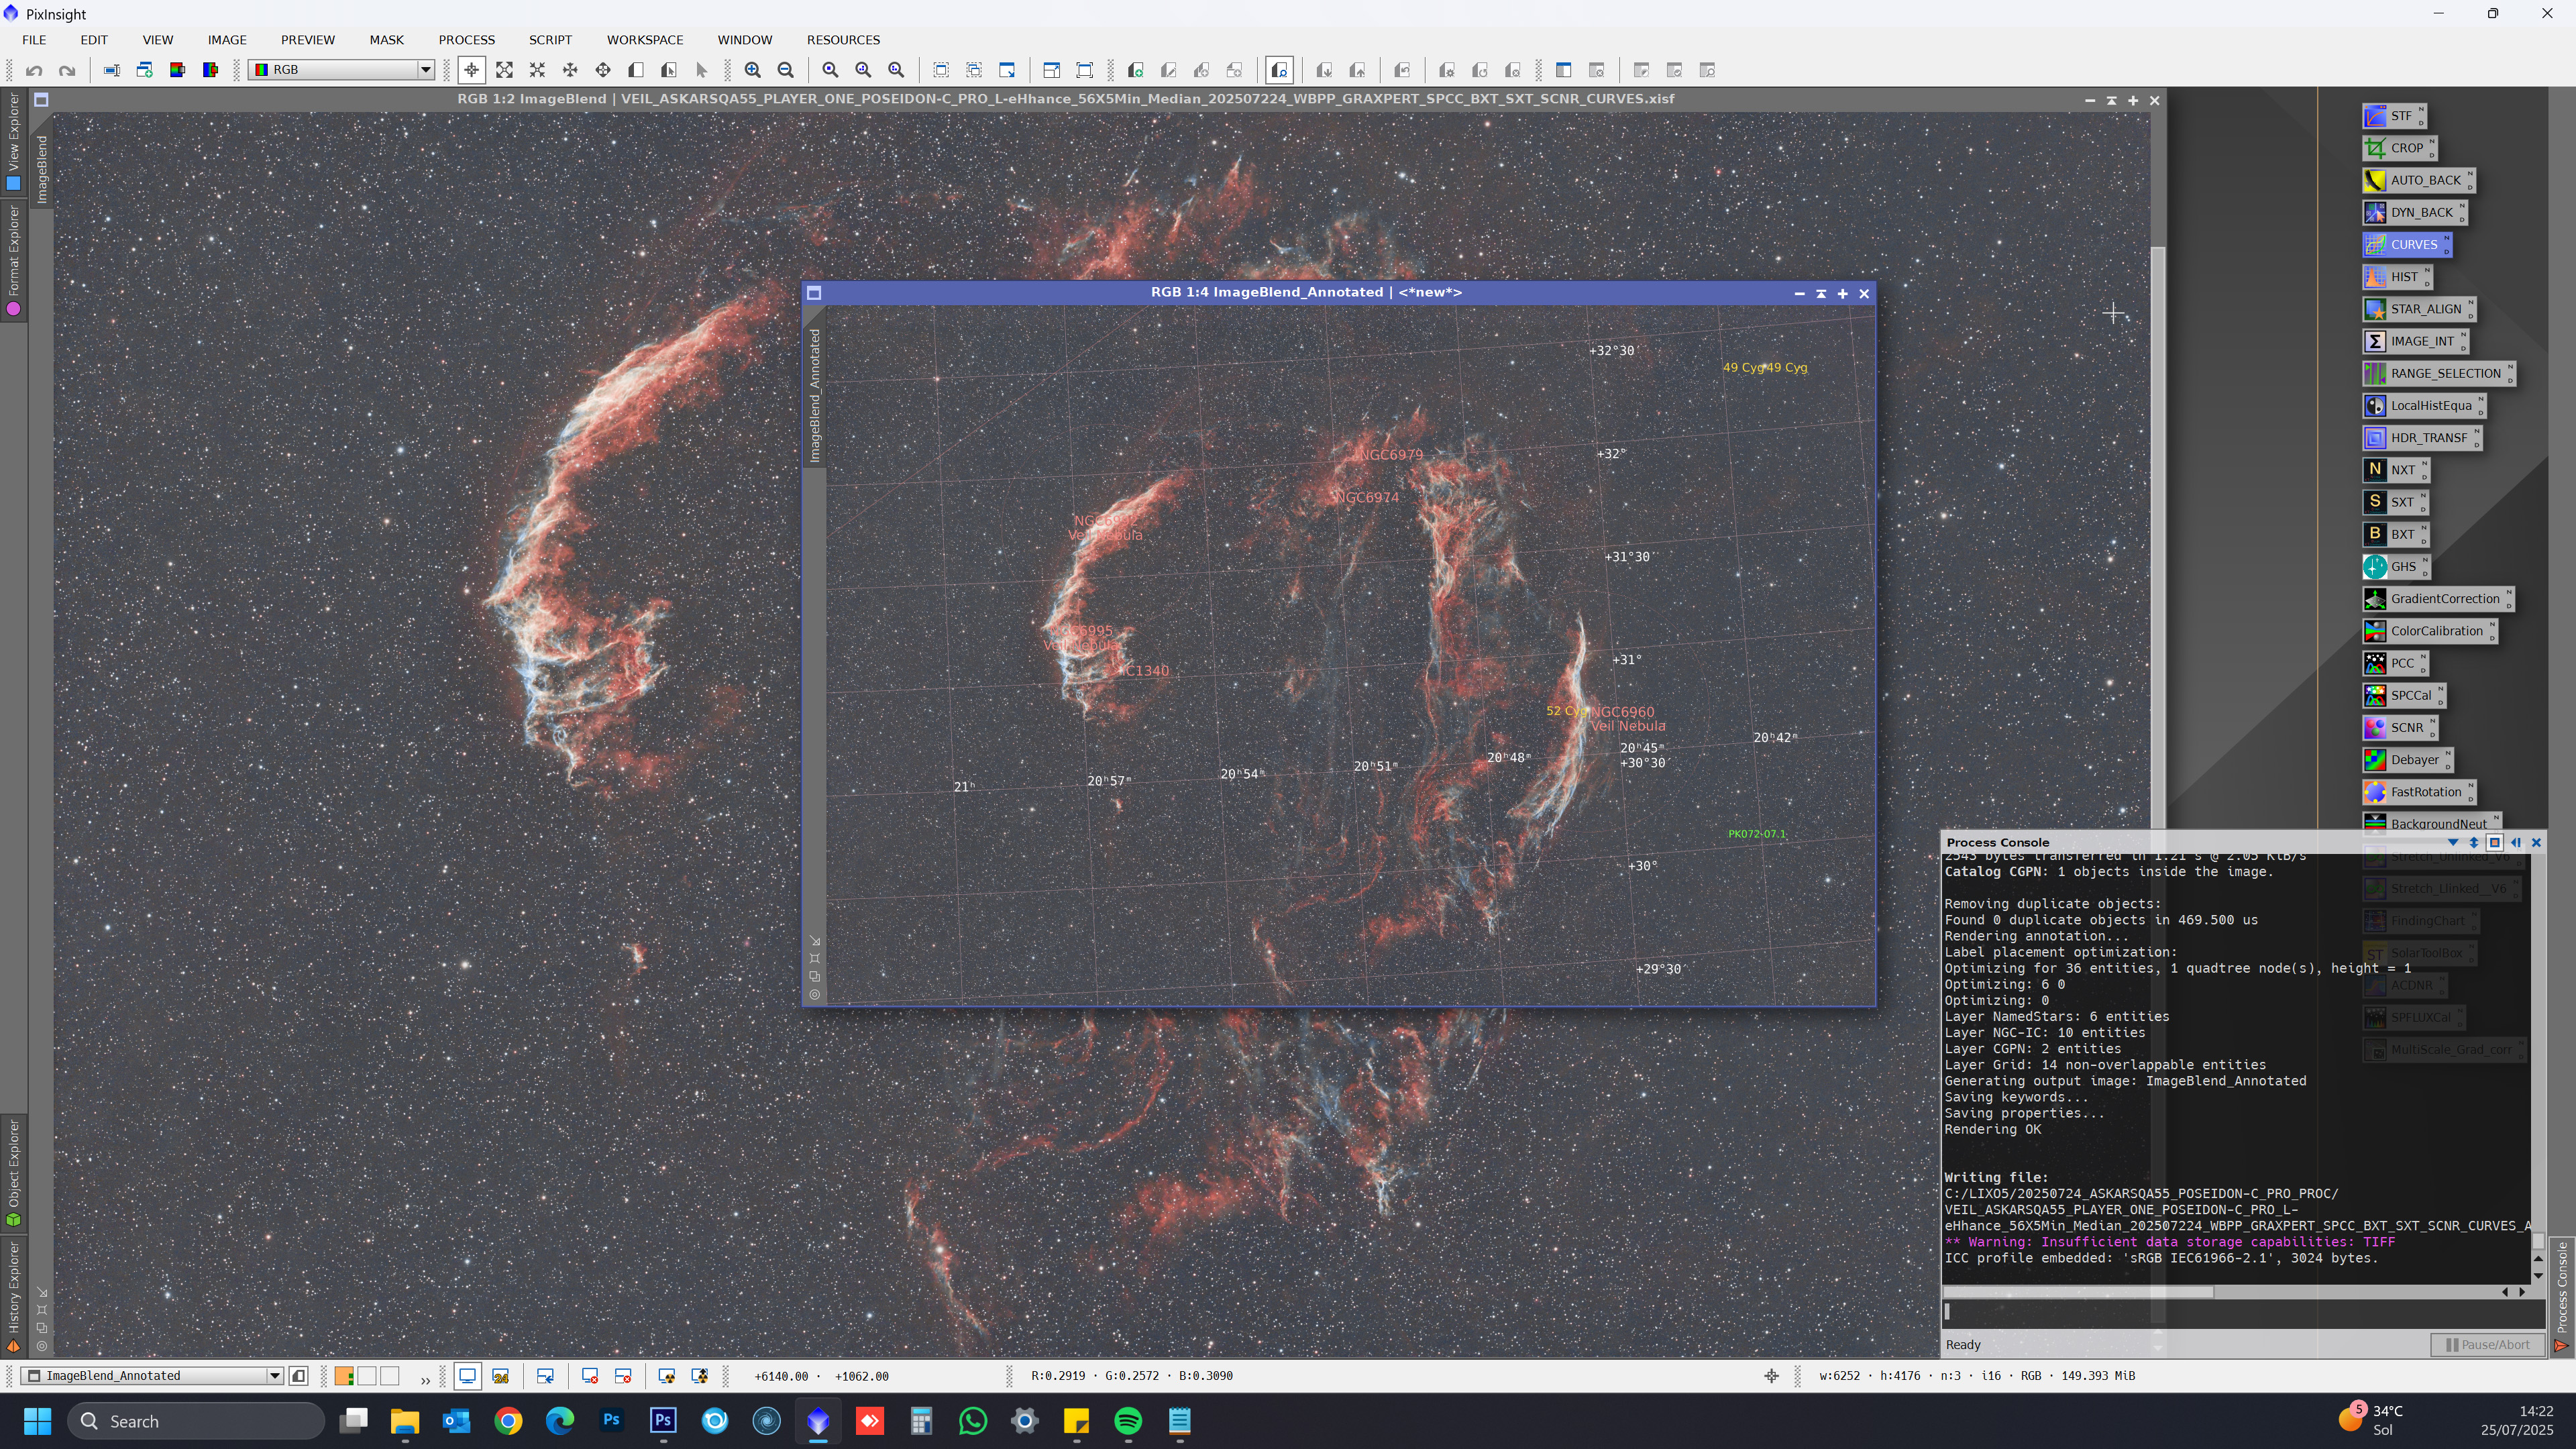Viewport: 2576px width, 1449px height.
Task: Click the Pause/Abort button
Action: [2487, 1344]
